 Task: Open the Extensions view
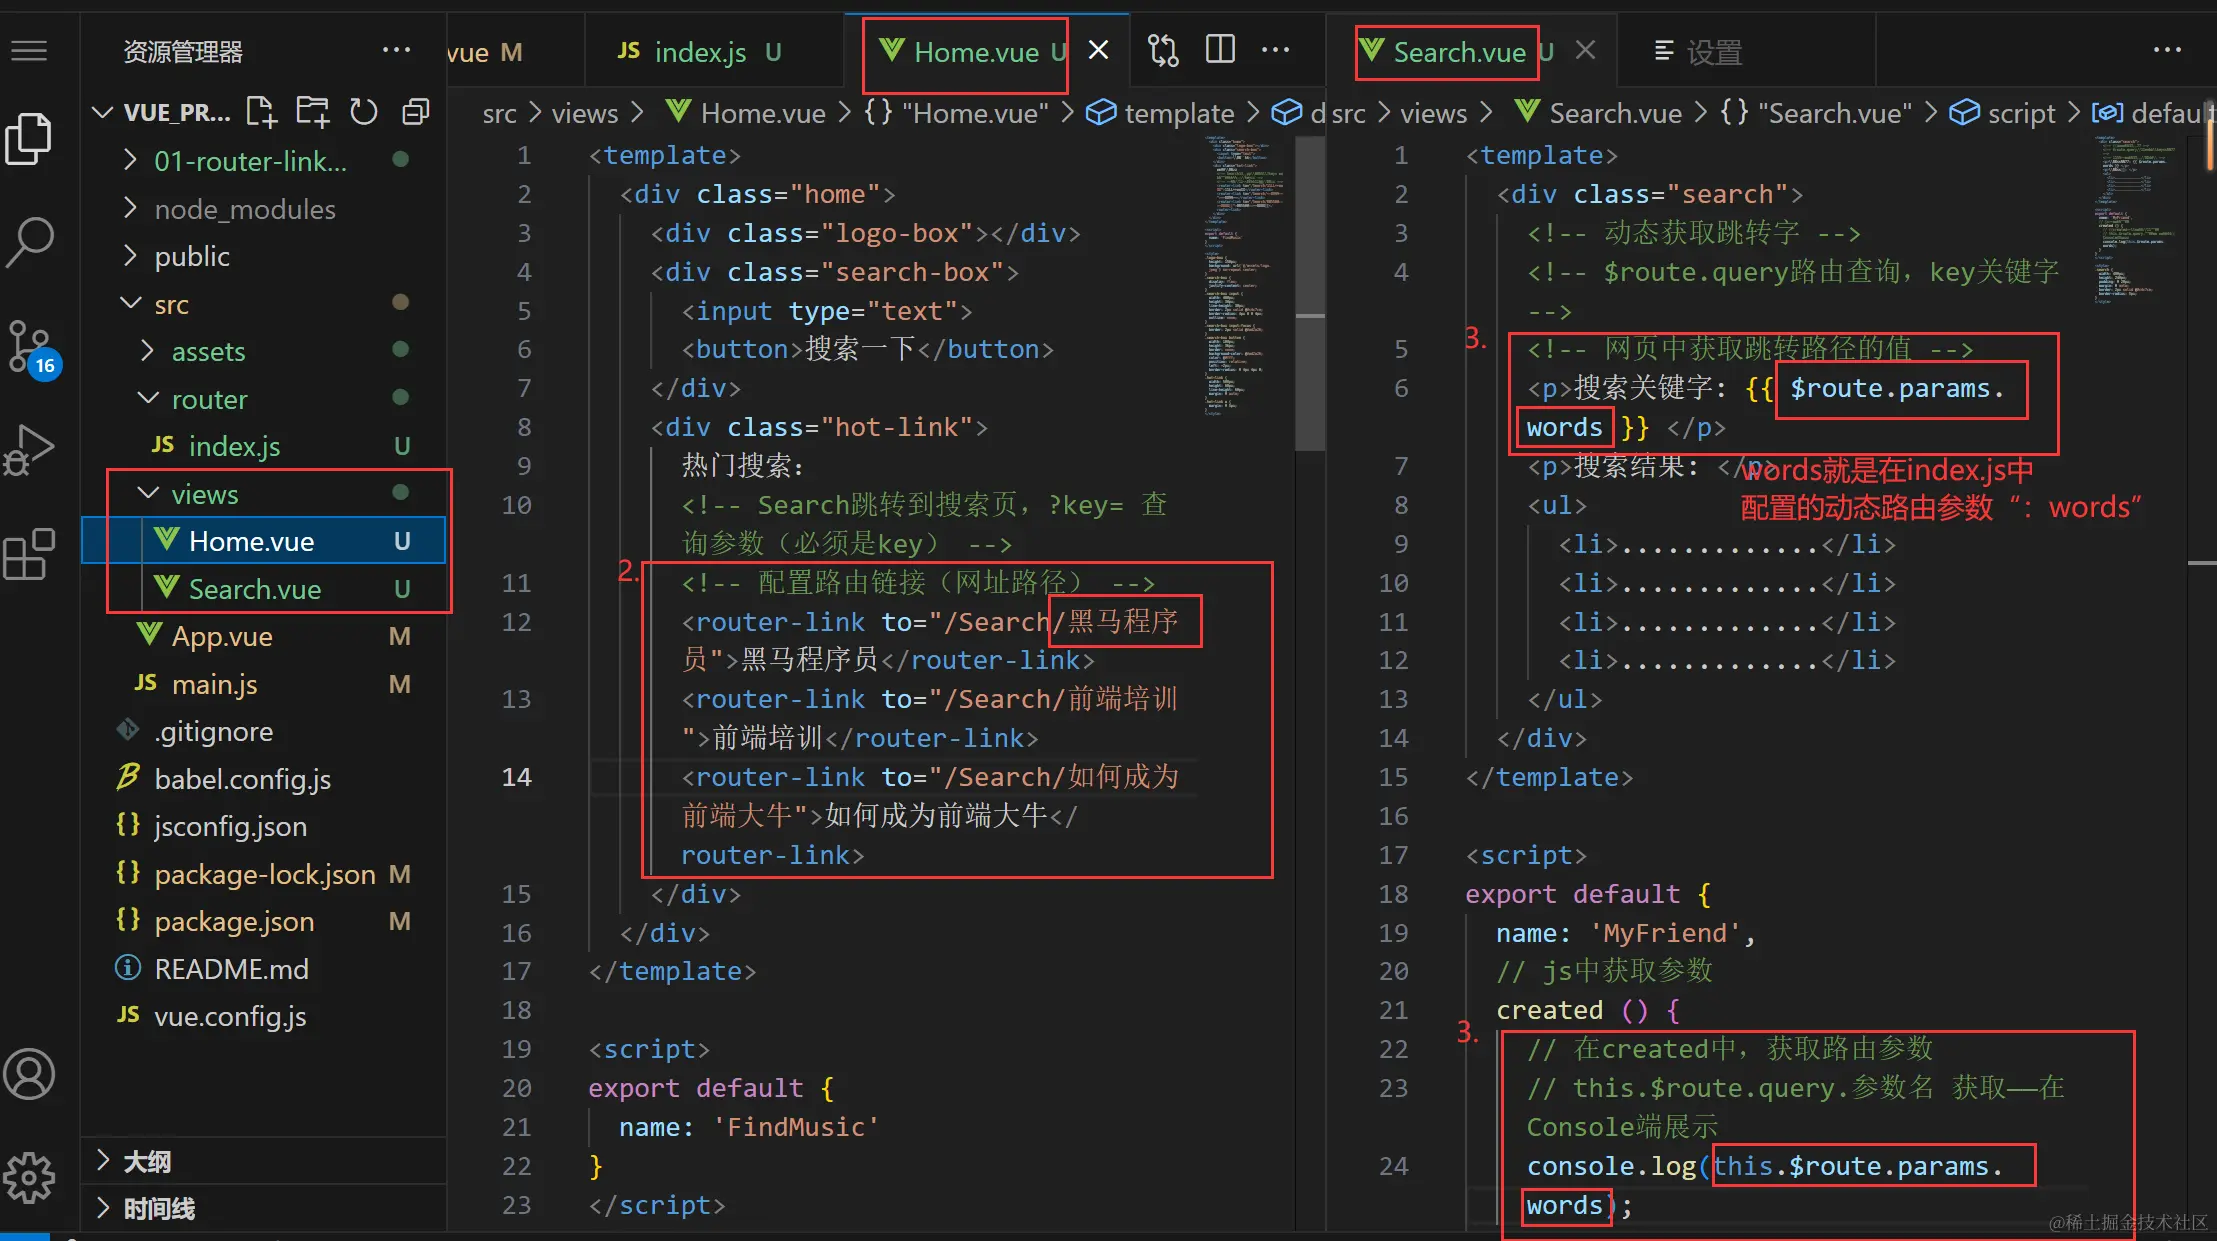pos(29,554)
